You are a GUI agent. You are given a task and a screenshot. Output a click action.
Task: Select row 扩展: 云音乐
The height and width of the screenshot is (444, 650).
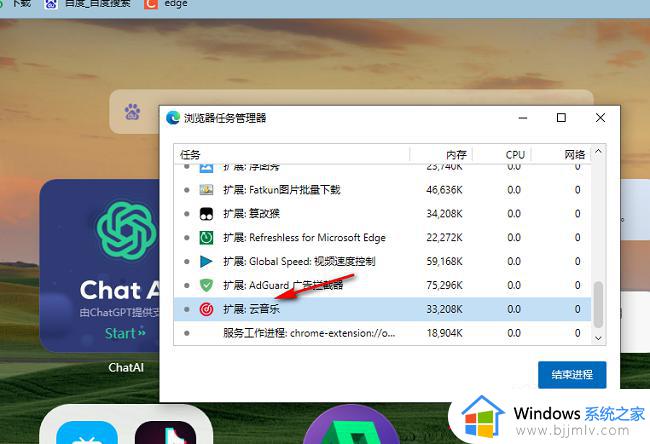(x=382, y=309)
